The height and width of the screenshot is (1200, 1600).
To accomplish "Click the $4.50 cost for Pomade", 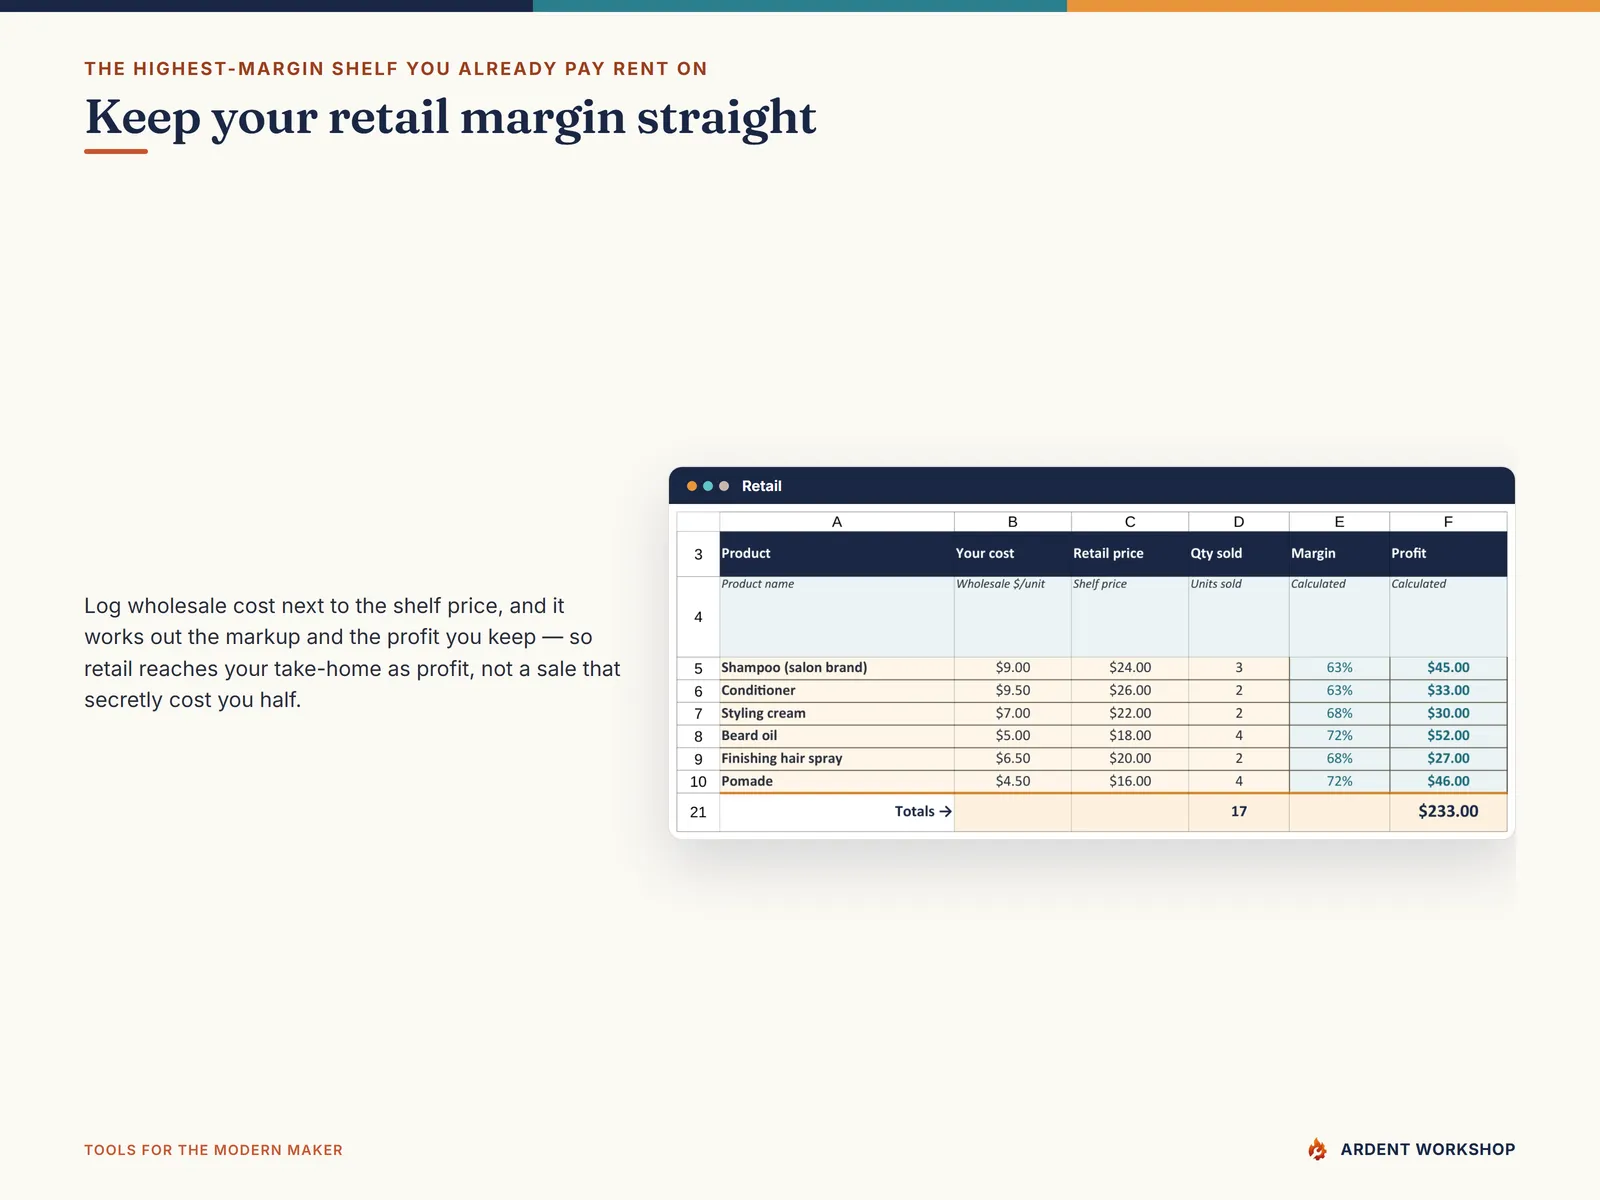I will [1013, 782].
